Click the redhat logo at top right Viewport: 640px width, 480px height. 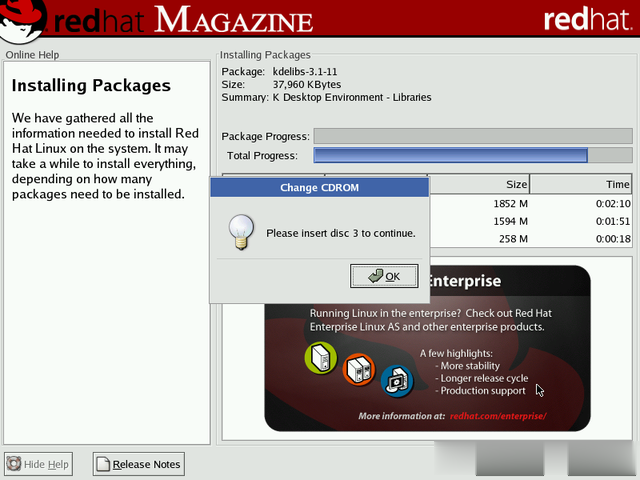tap(588, 19)
